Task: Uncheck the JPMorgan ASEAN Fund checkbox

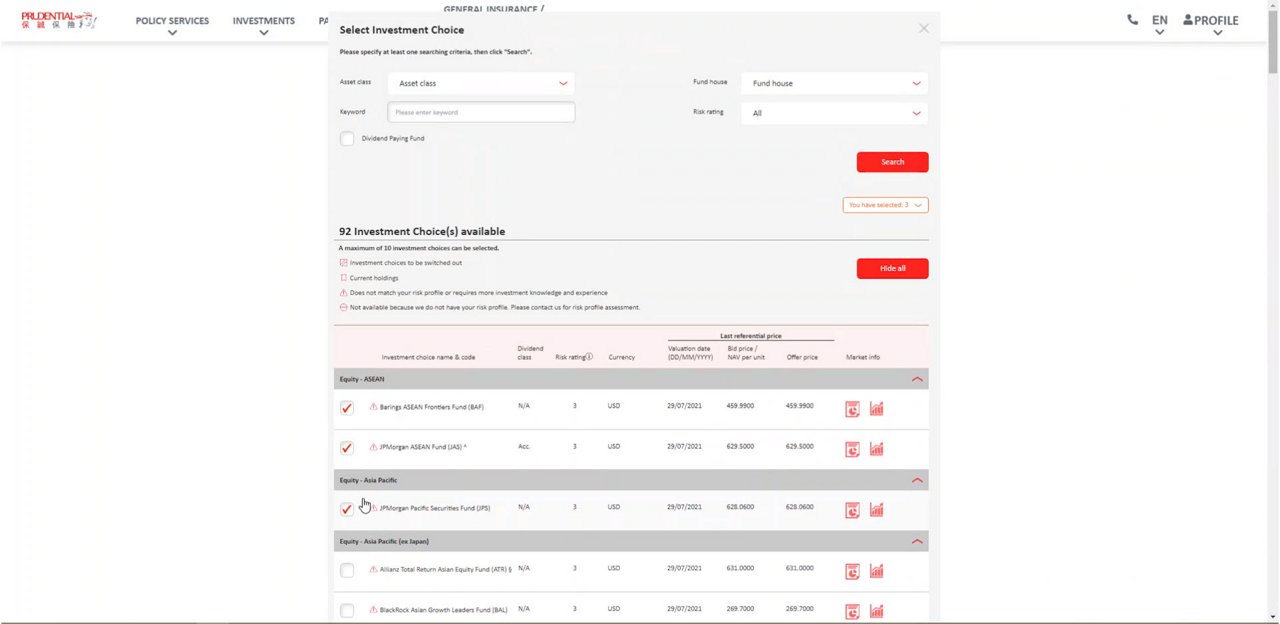Action: pos(347,448)
